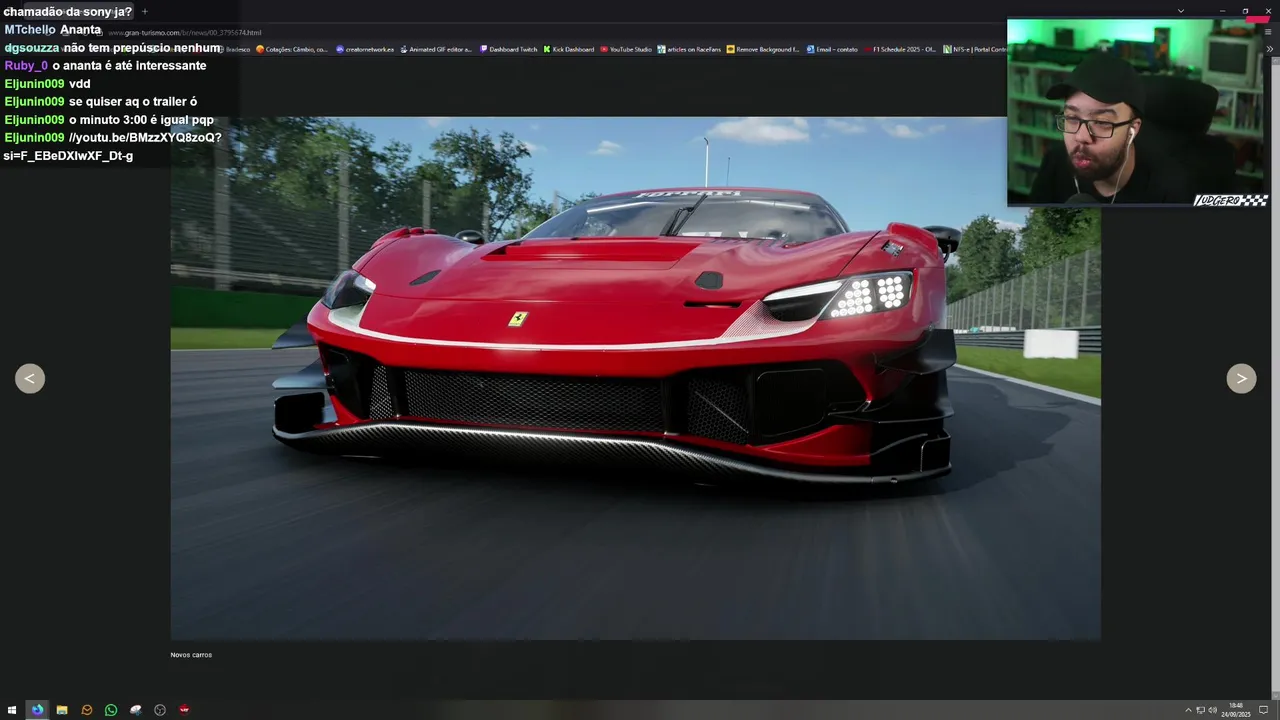
Task: Open WhatsApp from the taskbar
Action: point(111,710)
